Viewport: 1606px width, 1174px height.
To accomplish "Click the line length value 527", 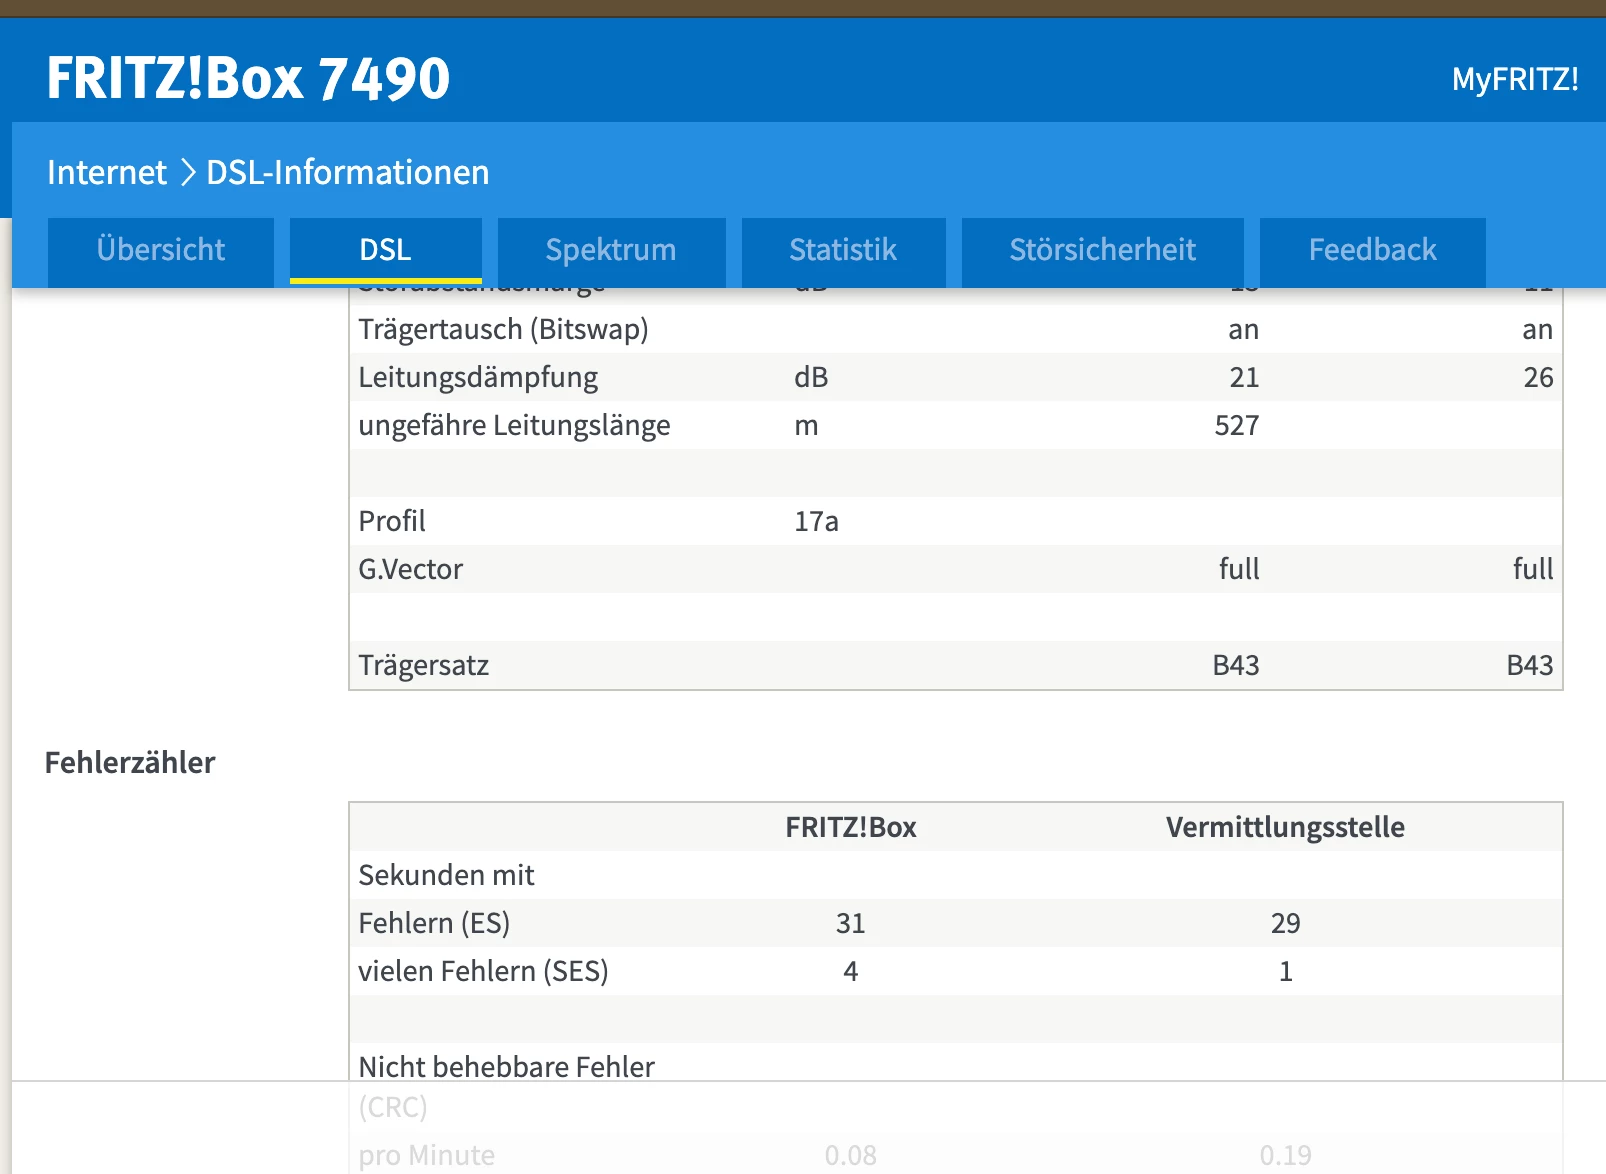I will click(1237, 425).
